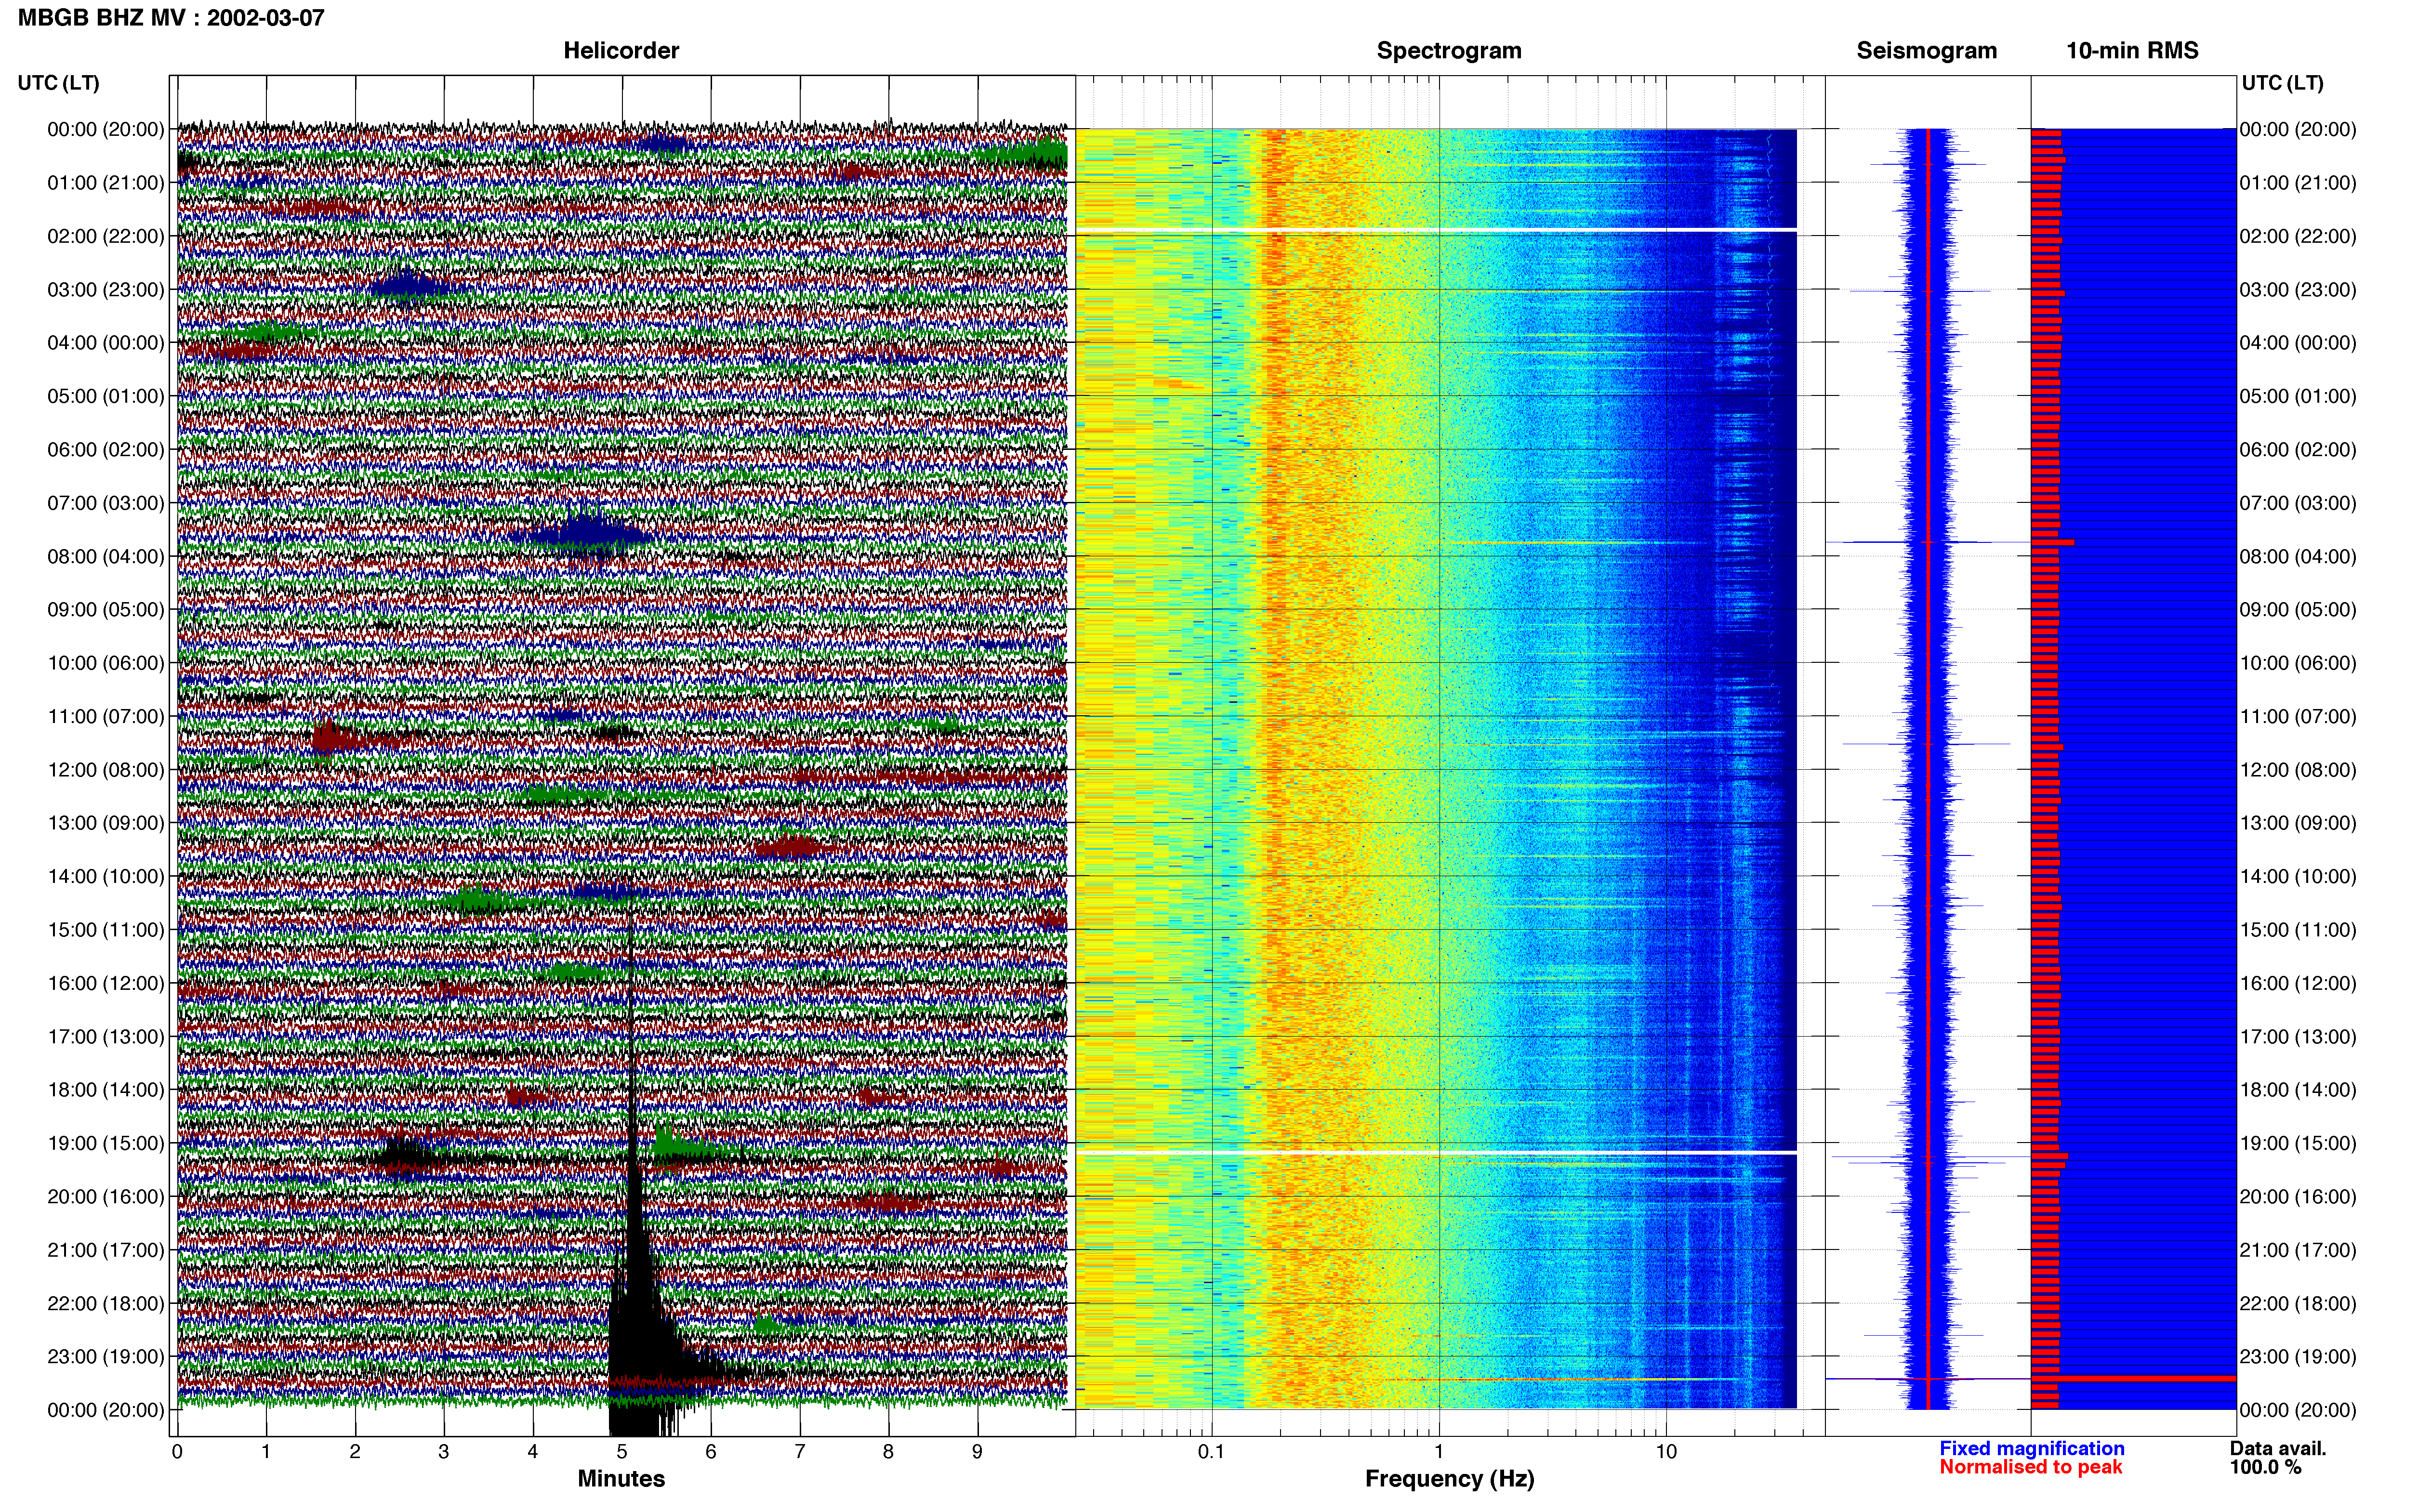Screen dimensions: 2418x1512
Task: Click the right '10:00 (06:00)' time label
Action: (2298, 663)
